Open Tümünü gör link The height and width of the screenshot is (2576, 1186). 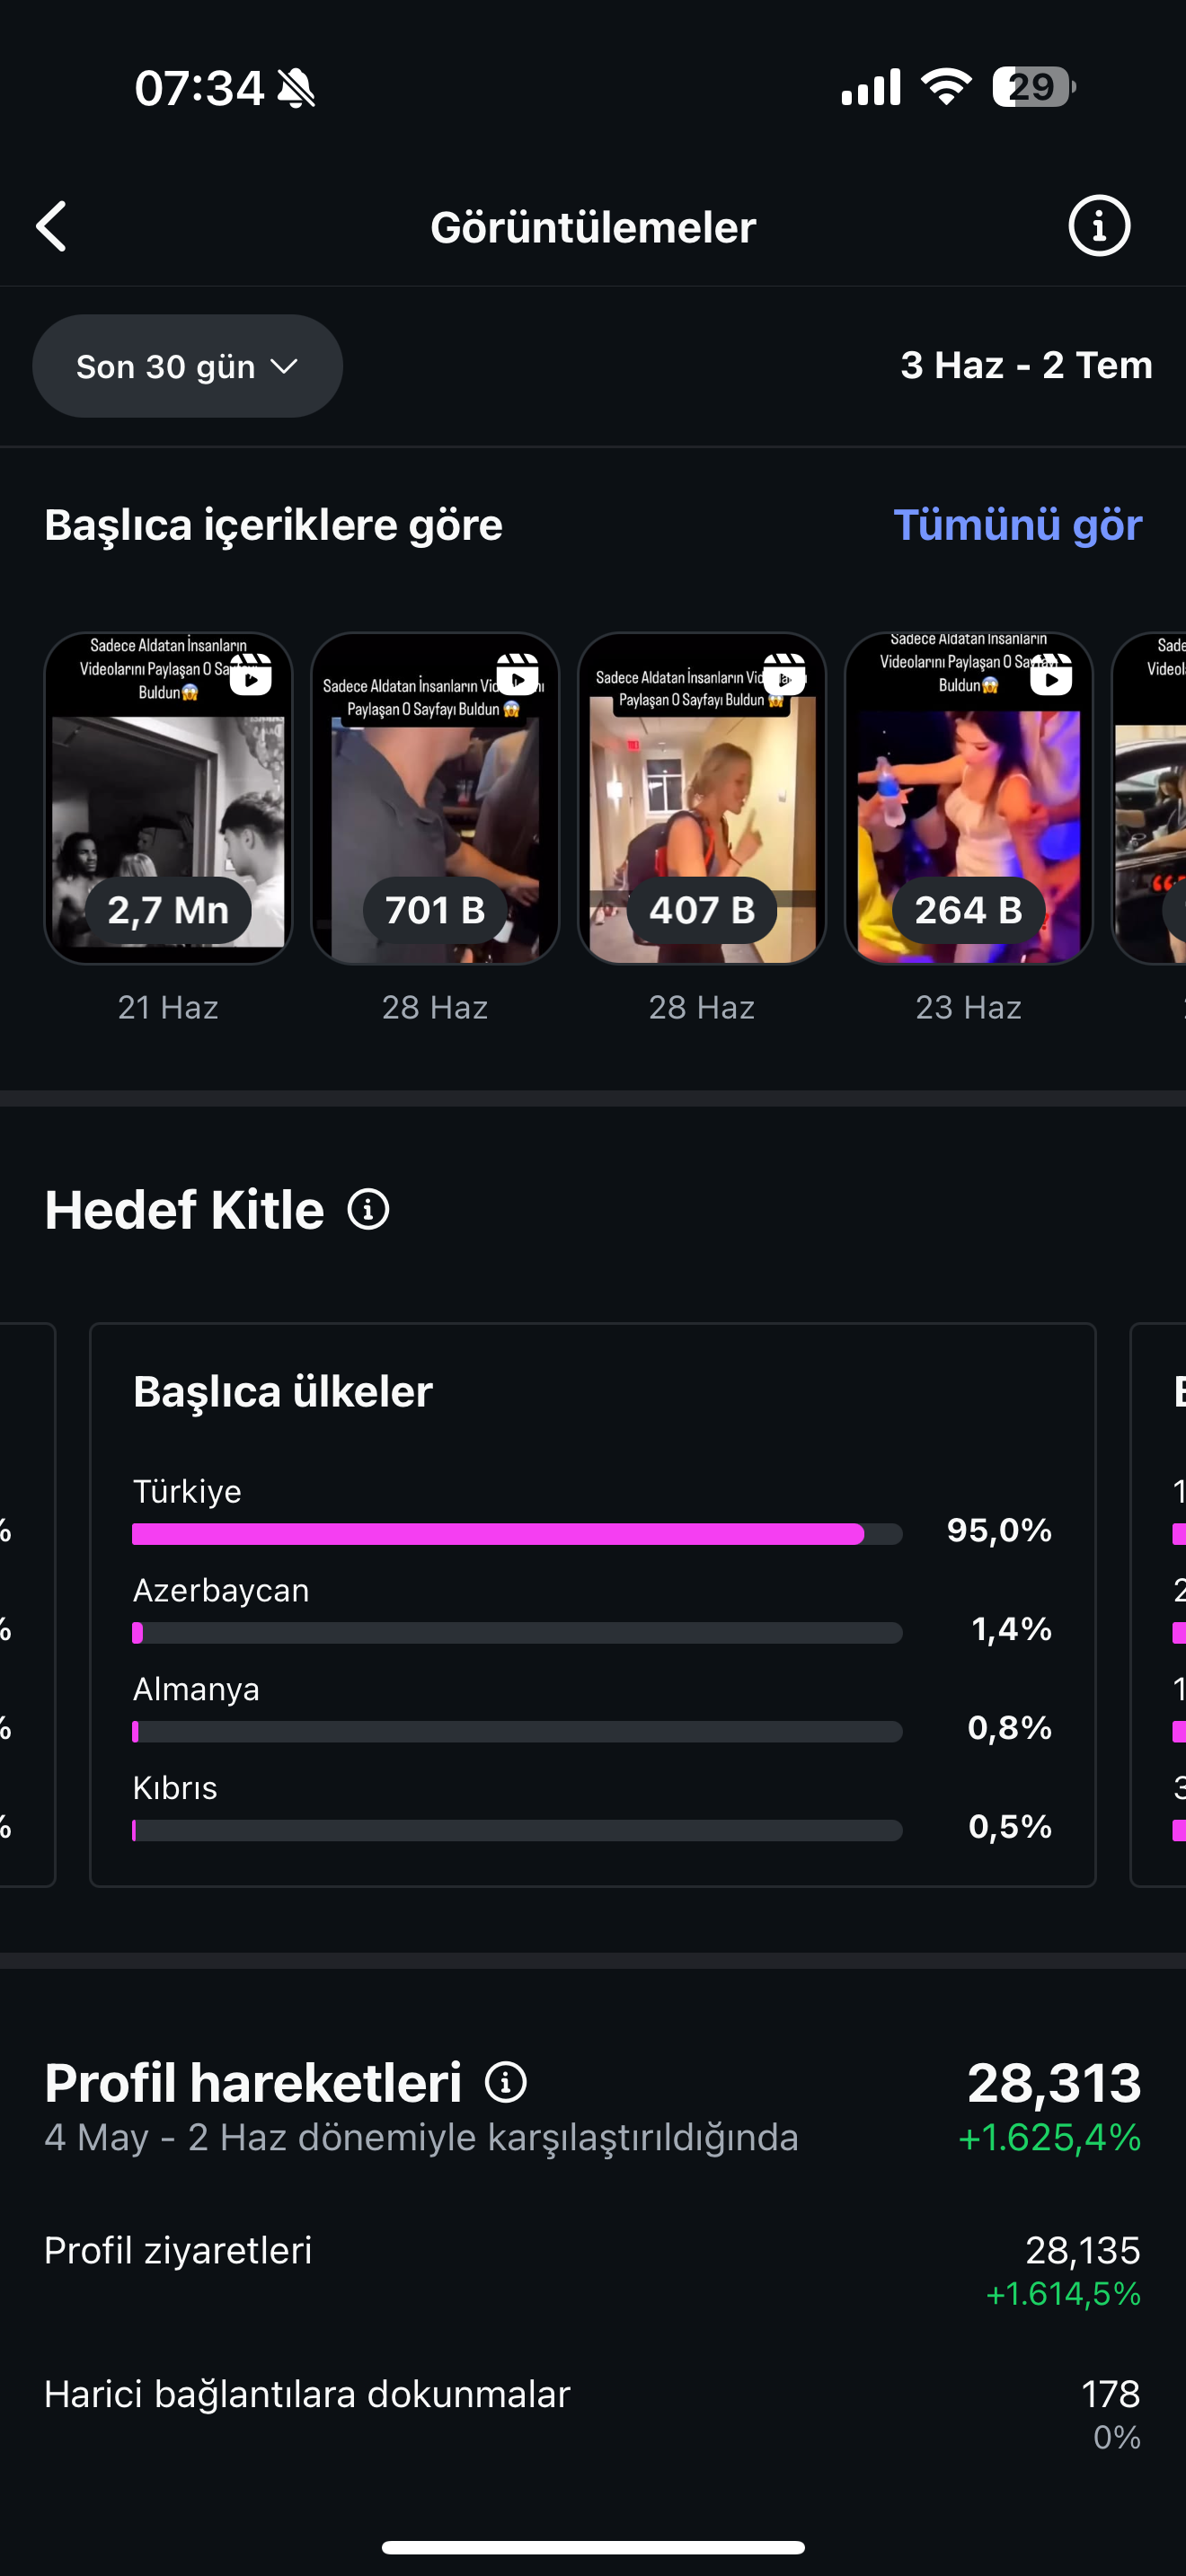pos(1017,524)
